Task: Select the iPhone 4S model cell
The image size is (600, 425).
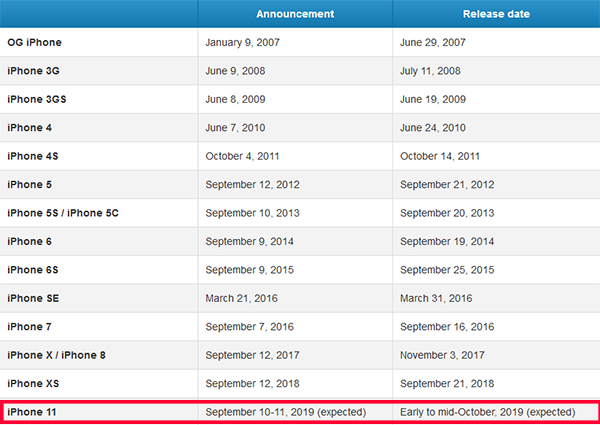Action: tap(35, 157)
